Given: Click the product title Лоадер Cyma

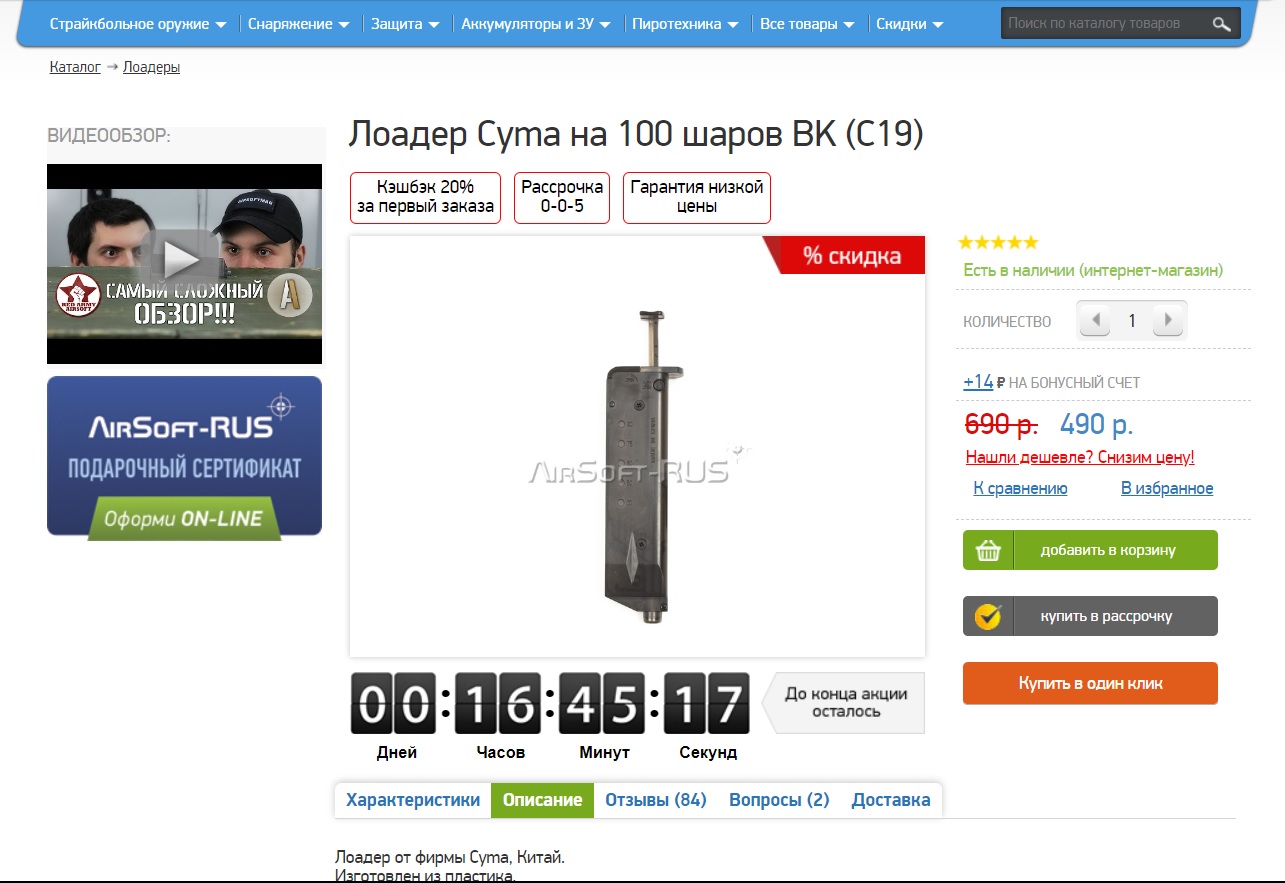Looking at the screenshot, I should tap(636, 134).
